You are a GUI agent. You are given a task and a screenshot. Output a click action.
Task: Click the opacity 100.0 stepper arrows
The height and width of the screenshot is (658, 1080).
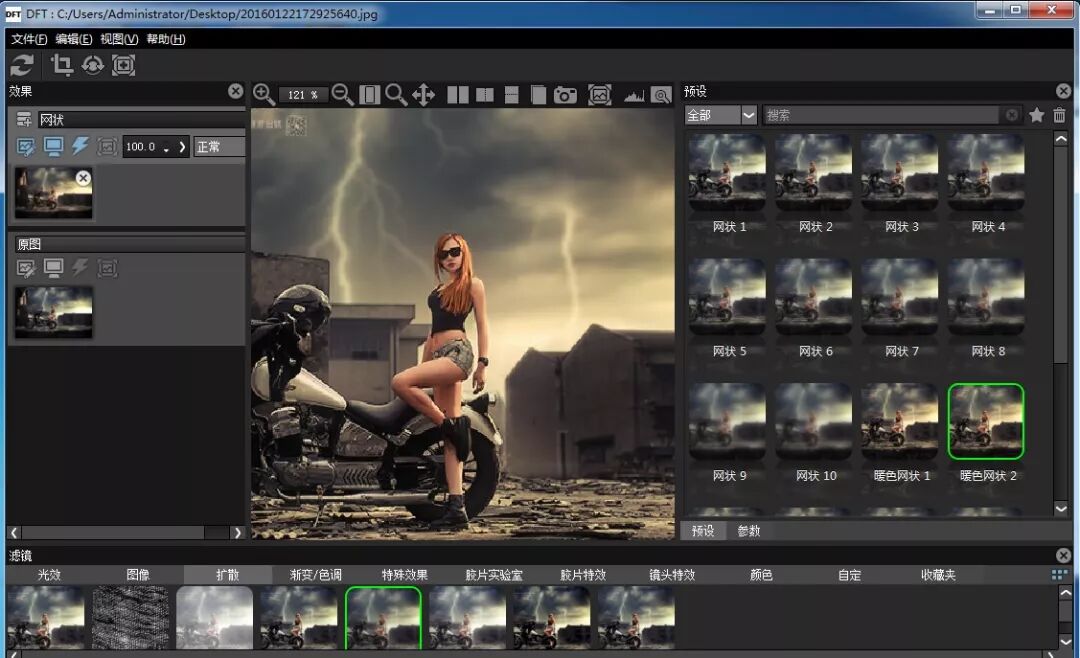(166, 147)
